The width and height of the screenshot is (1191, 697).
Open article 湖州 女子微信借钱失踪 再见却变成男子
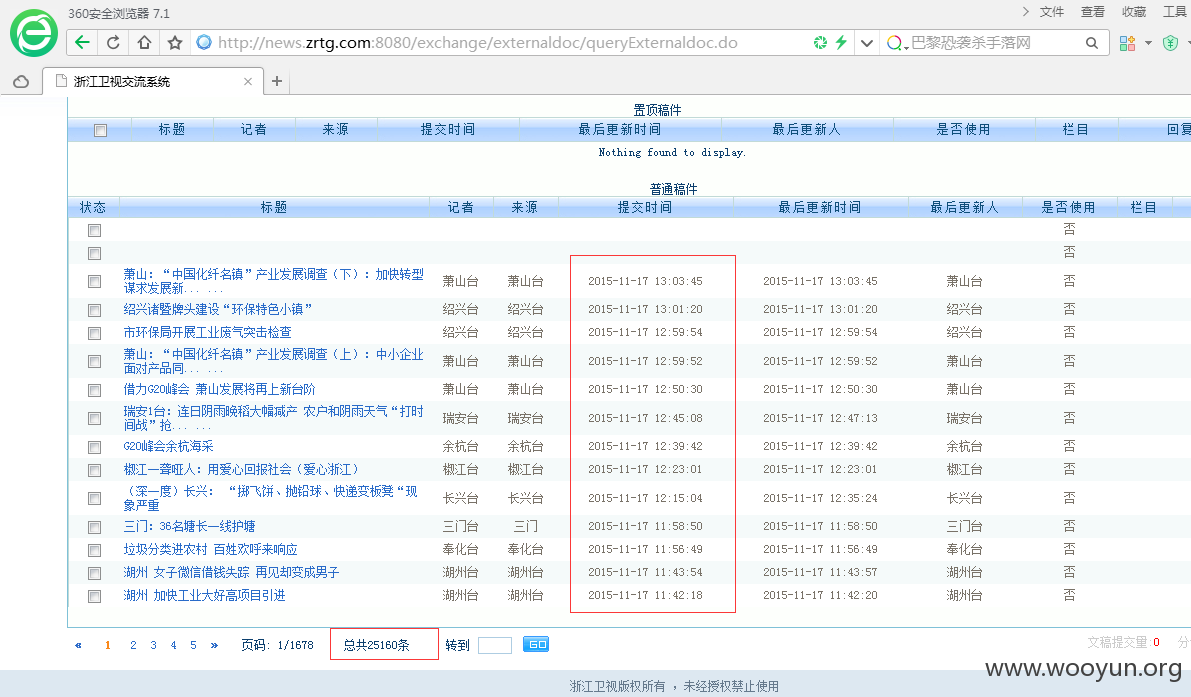coord(231,572)
